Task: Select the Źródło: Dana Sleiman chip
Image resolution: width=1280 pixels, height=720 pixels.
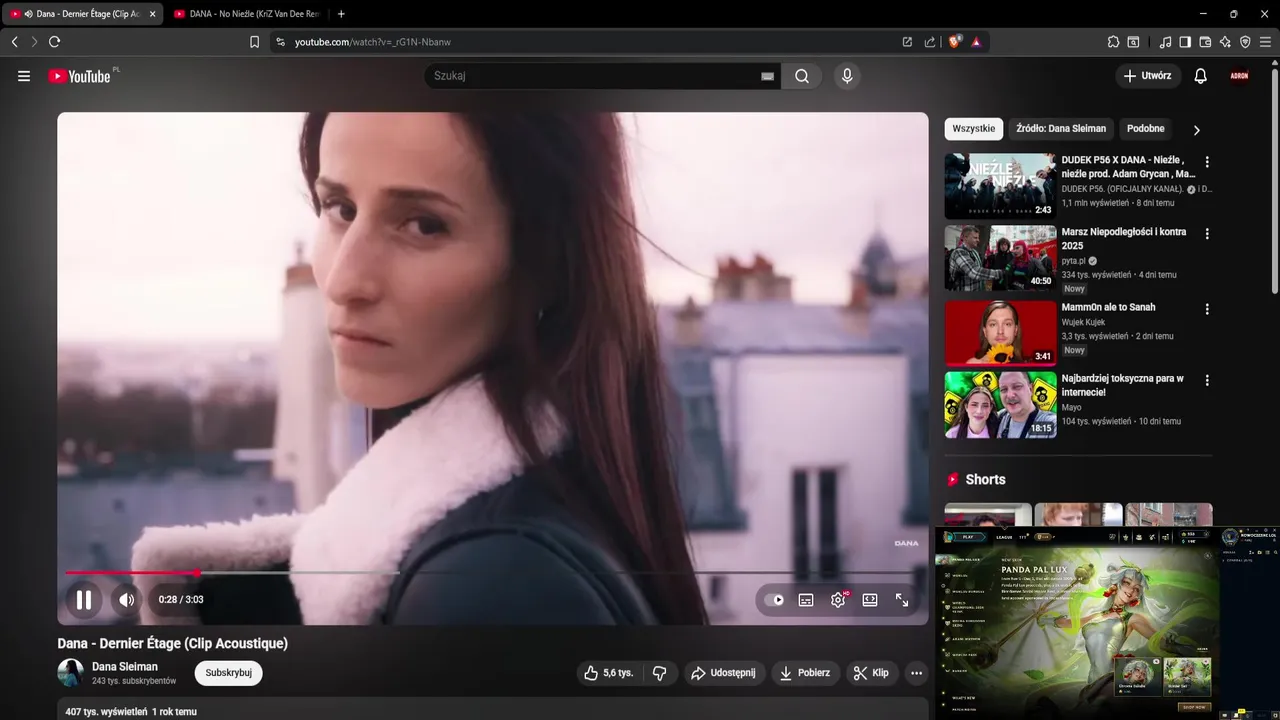Action: click(x=1061, y=129)
